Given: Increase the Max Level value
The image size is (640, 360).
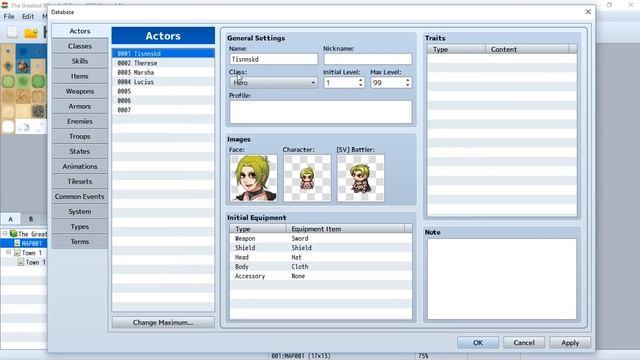Looking at the screenshot, I should 407,80.
